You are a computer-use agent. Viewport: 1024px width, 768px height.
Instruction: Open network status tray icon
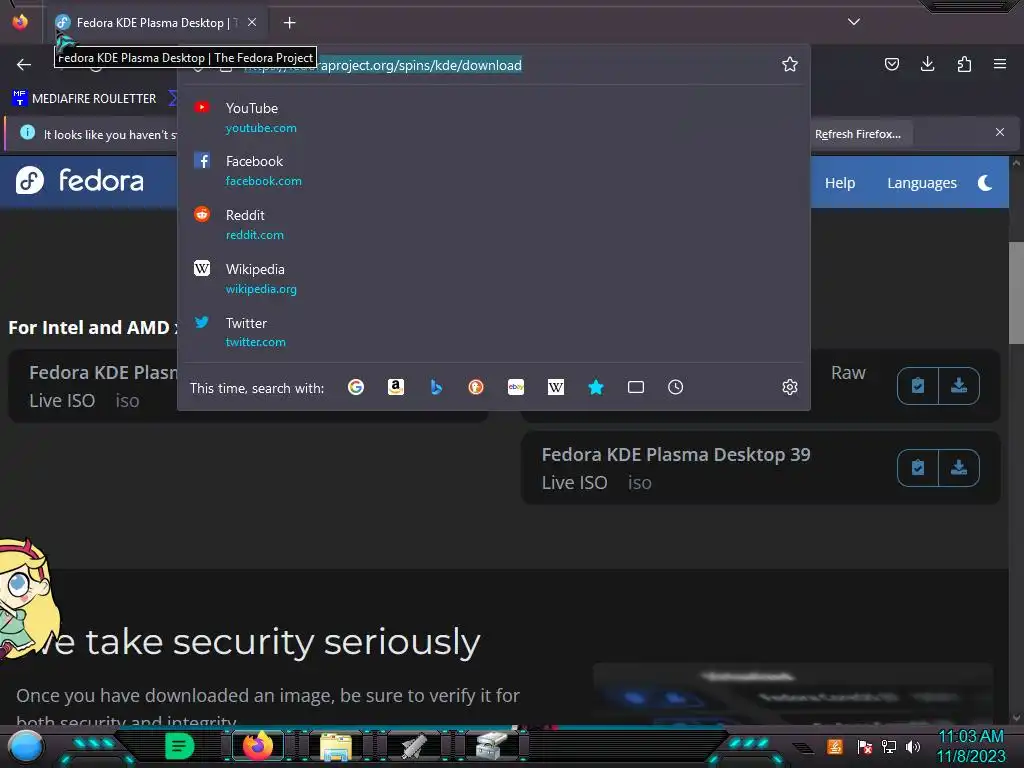(889, 746)
